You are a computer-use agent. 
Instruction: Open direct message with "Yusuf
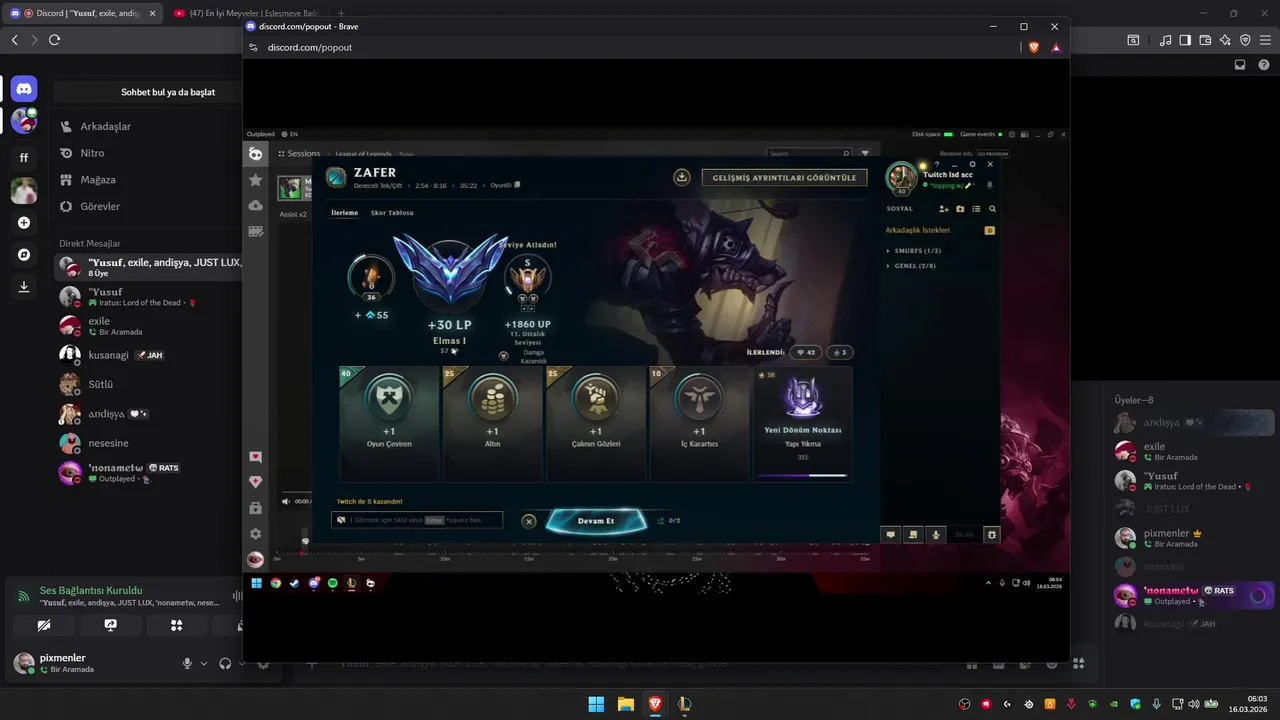coord(147,297)
